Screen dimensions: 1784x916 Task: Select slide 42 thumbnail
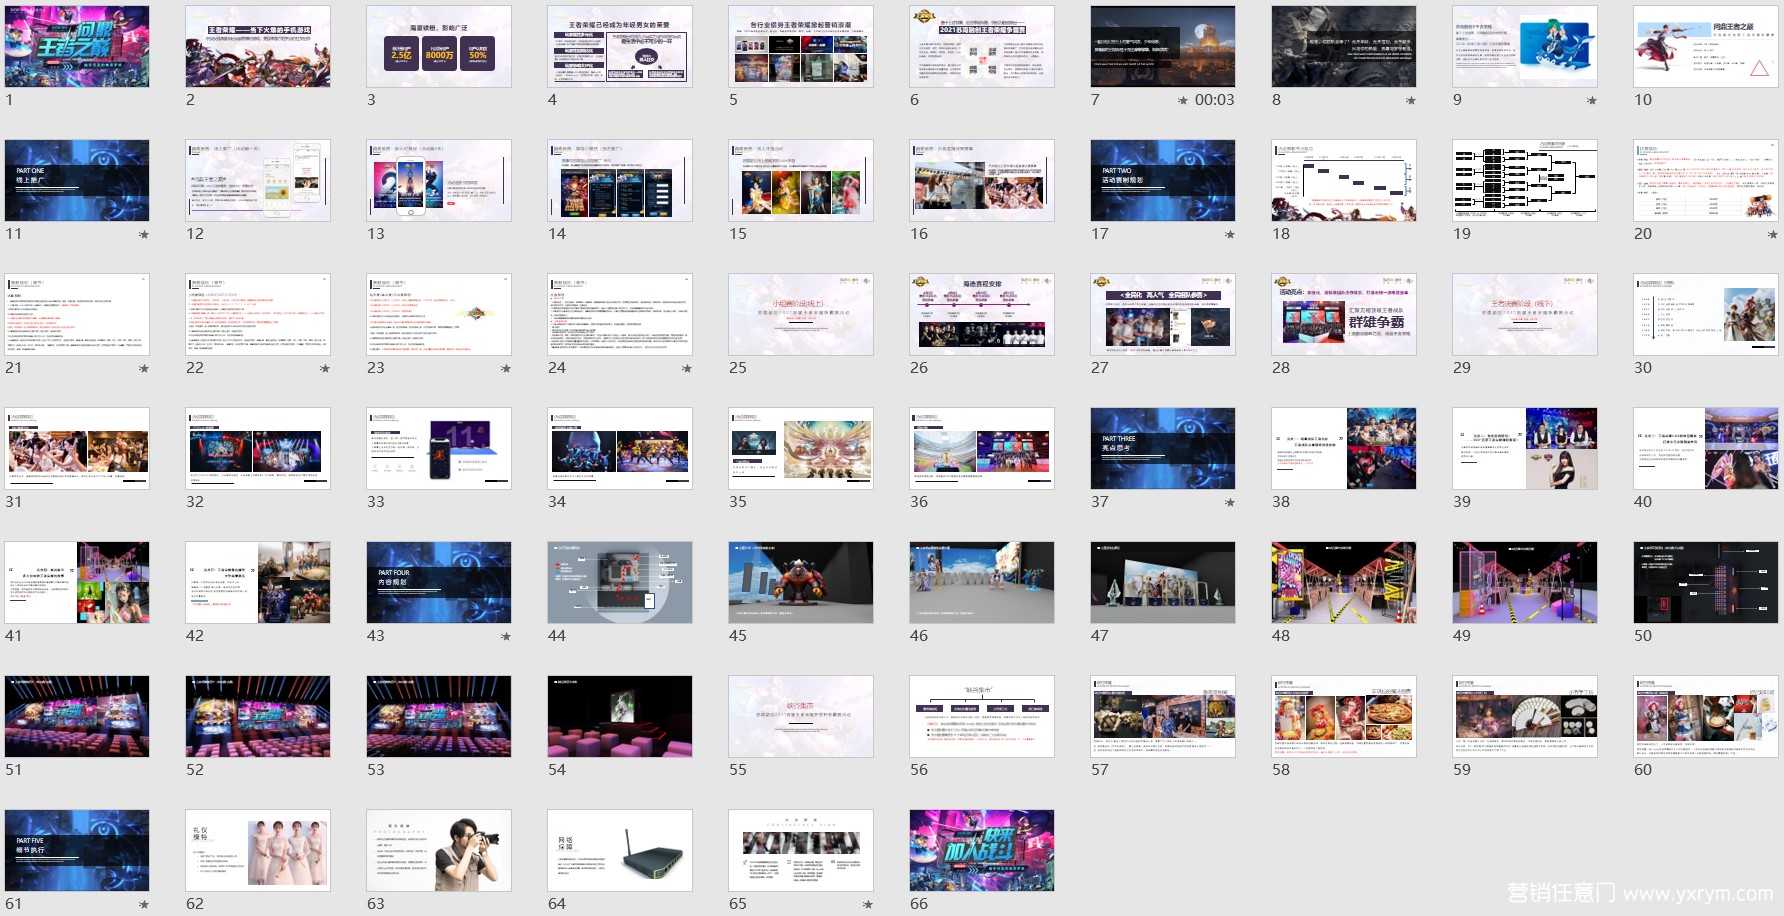(258, 583)
